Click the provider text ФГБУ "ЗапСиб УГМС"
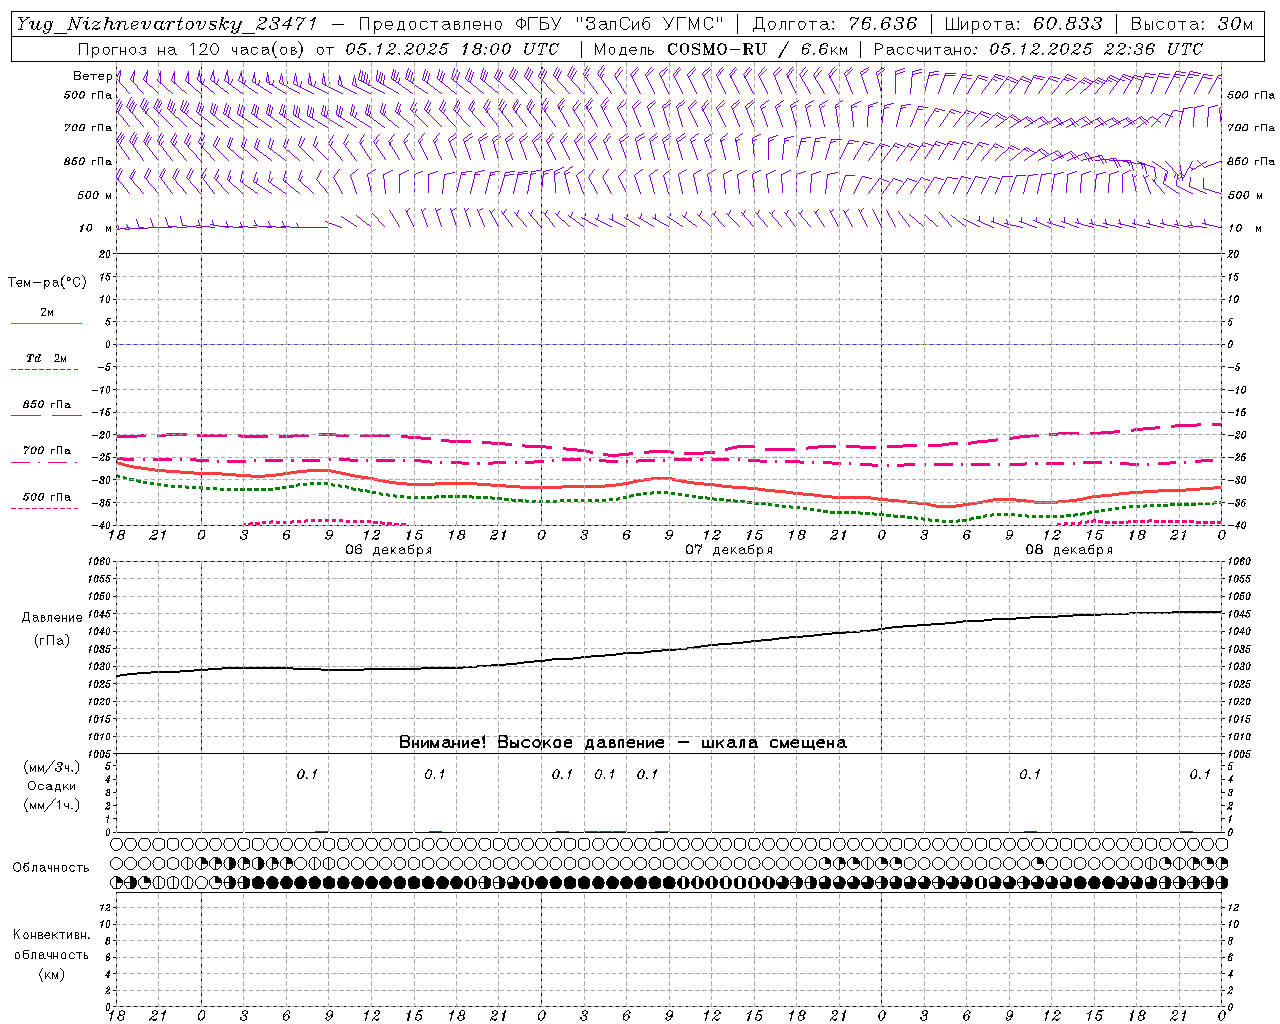 [x=620, y=24]
